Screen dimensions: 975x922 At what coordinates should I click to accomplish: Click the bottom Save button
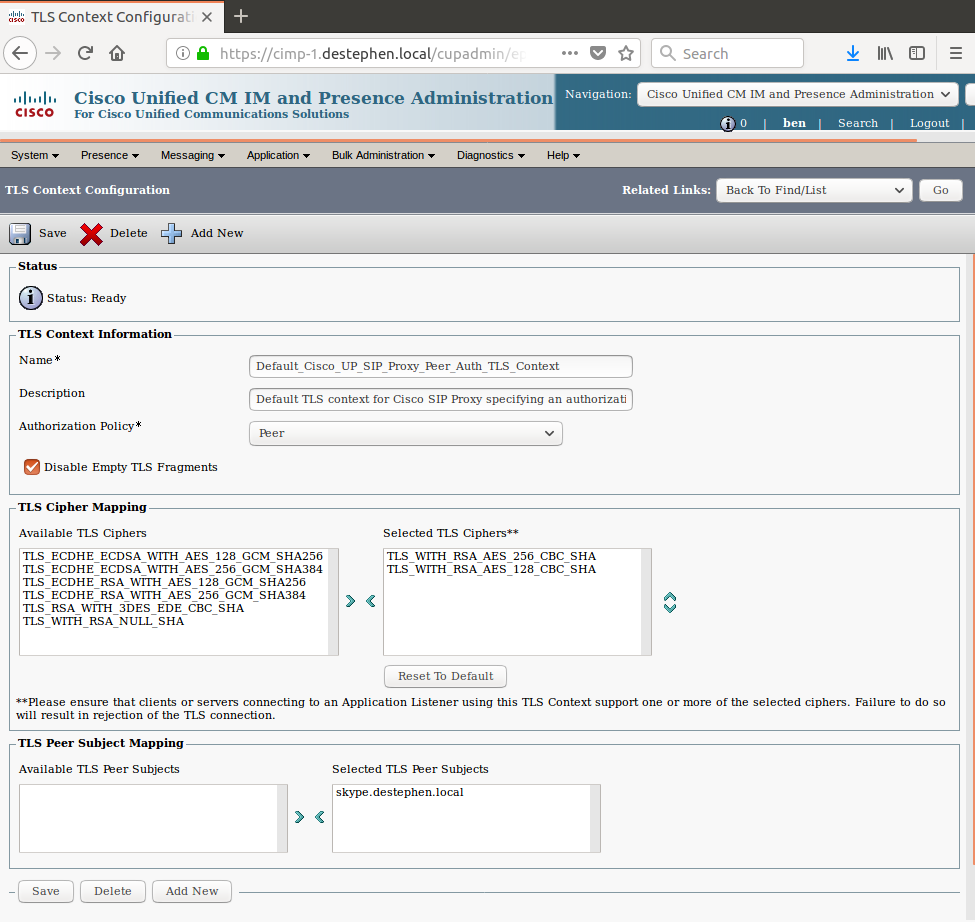(x=46, y=891)
